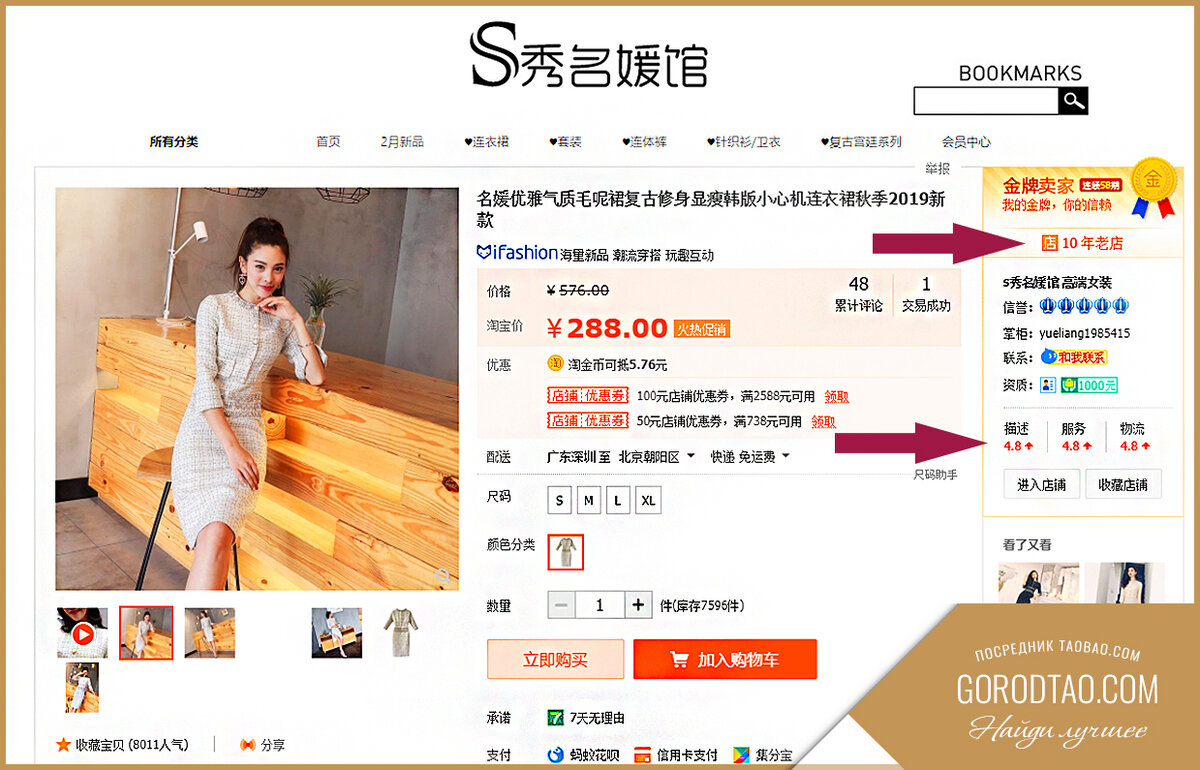Viewport: 1200px width, 770px height.
Task: Select the second highlighted product thumbnail
Action: point(146,632)
